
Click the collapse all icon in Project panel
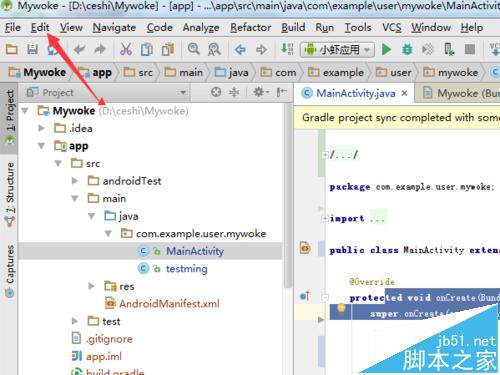point(234,92)
